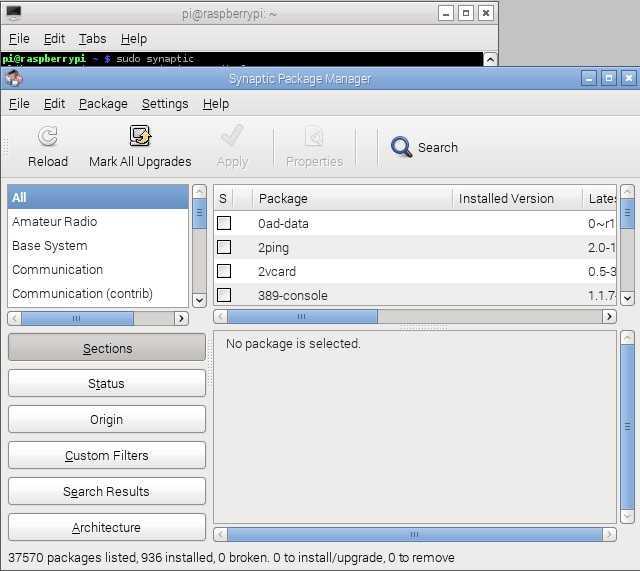Sort by Installed Version column header
Screen dimensions: 640x571
pos(517,198)
